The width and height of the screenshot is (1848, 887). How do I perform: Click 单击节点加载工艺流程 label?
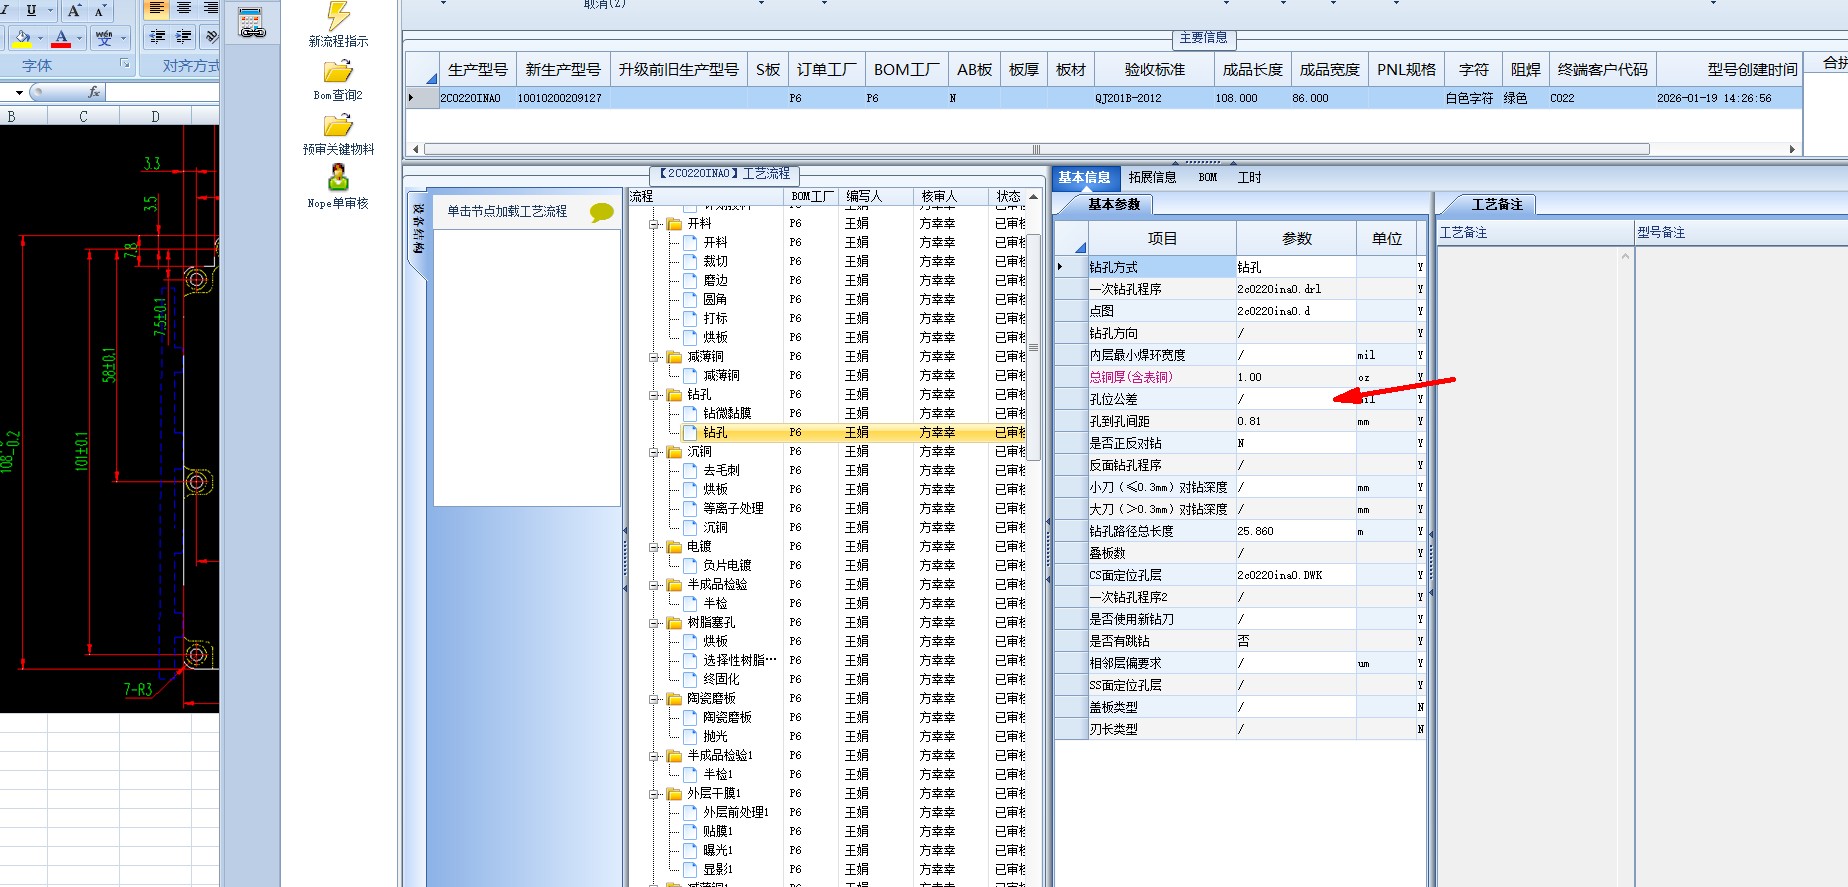(x=507, y=211)
